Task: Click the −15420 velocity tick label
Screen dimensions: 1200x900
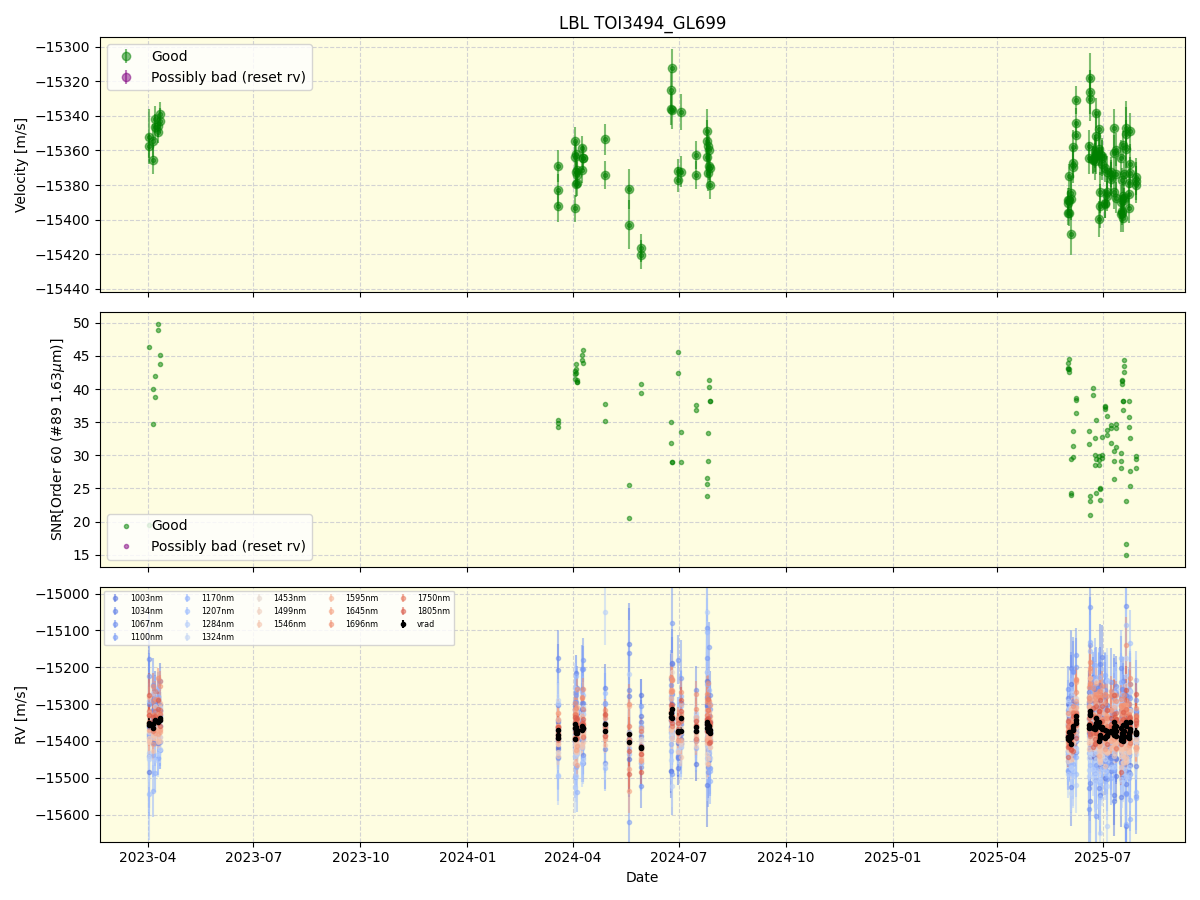Action: 64,255
